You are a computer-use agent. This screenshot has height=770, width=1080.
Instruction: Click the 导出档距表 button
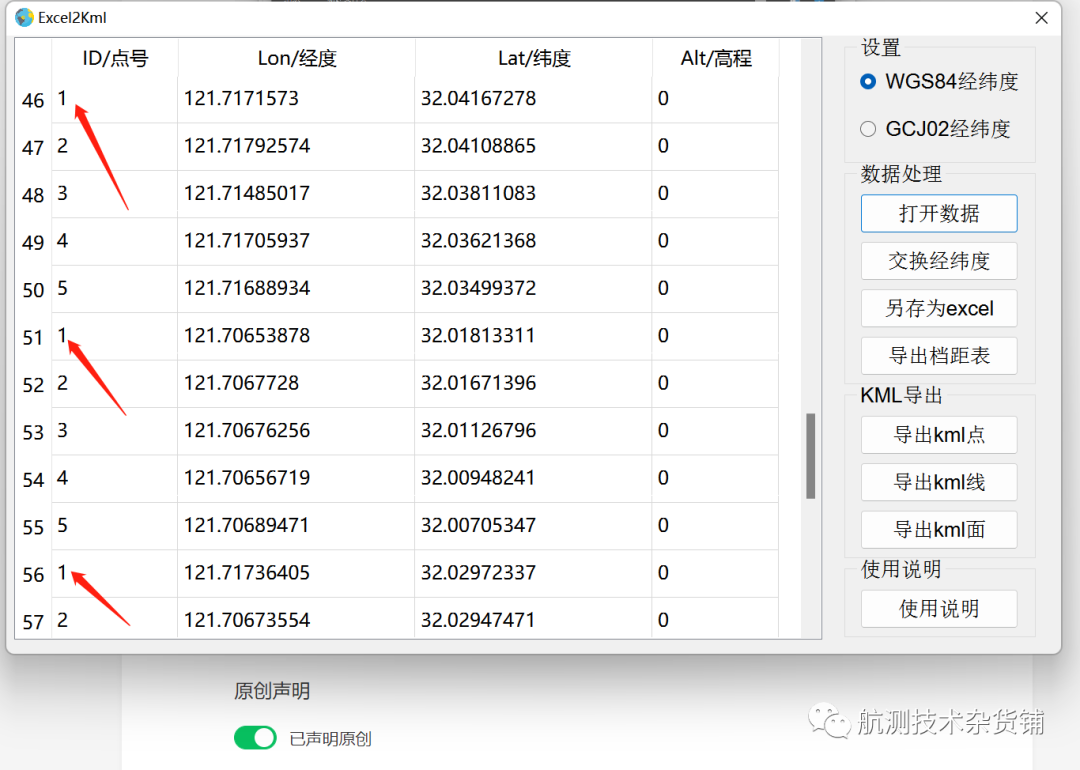click(938, 356)
